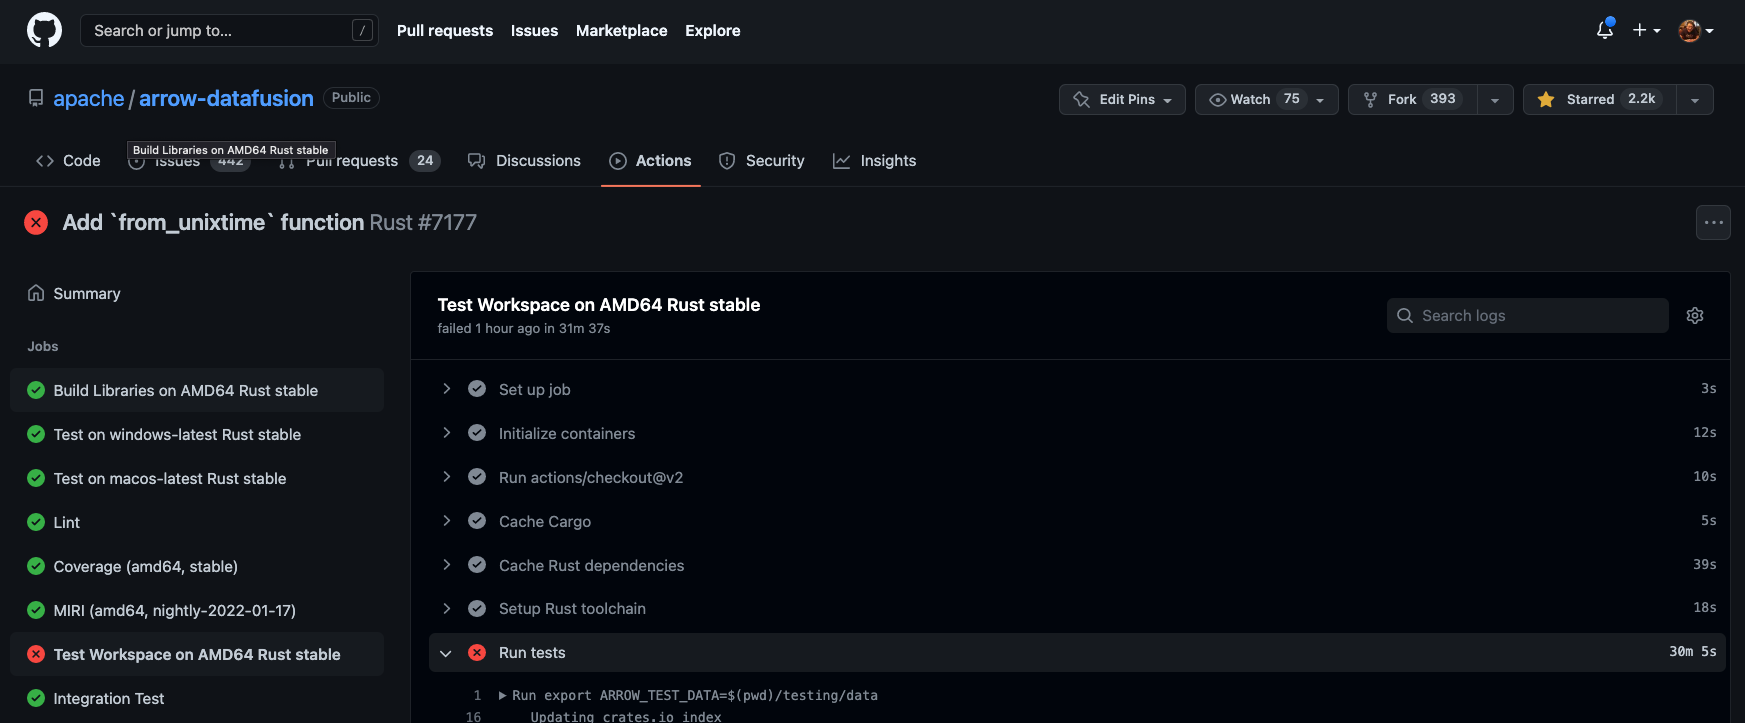Click success icon next to Setup Rust toolchain

coord(477,608)
